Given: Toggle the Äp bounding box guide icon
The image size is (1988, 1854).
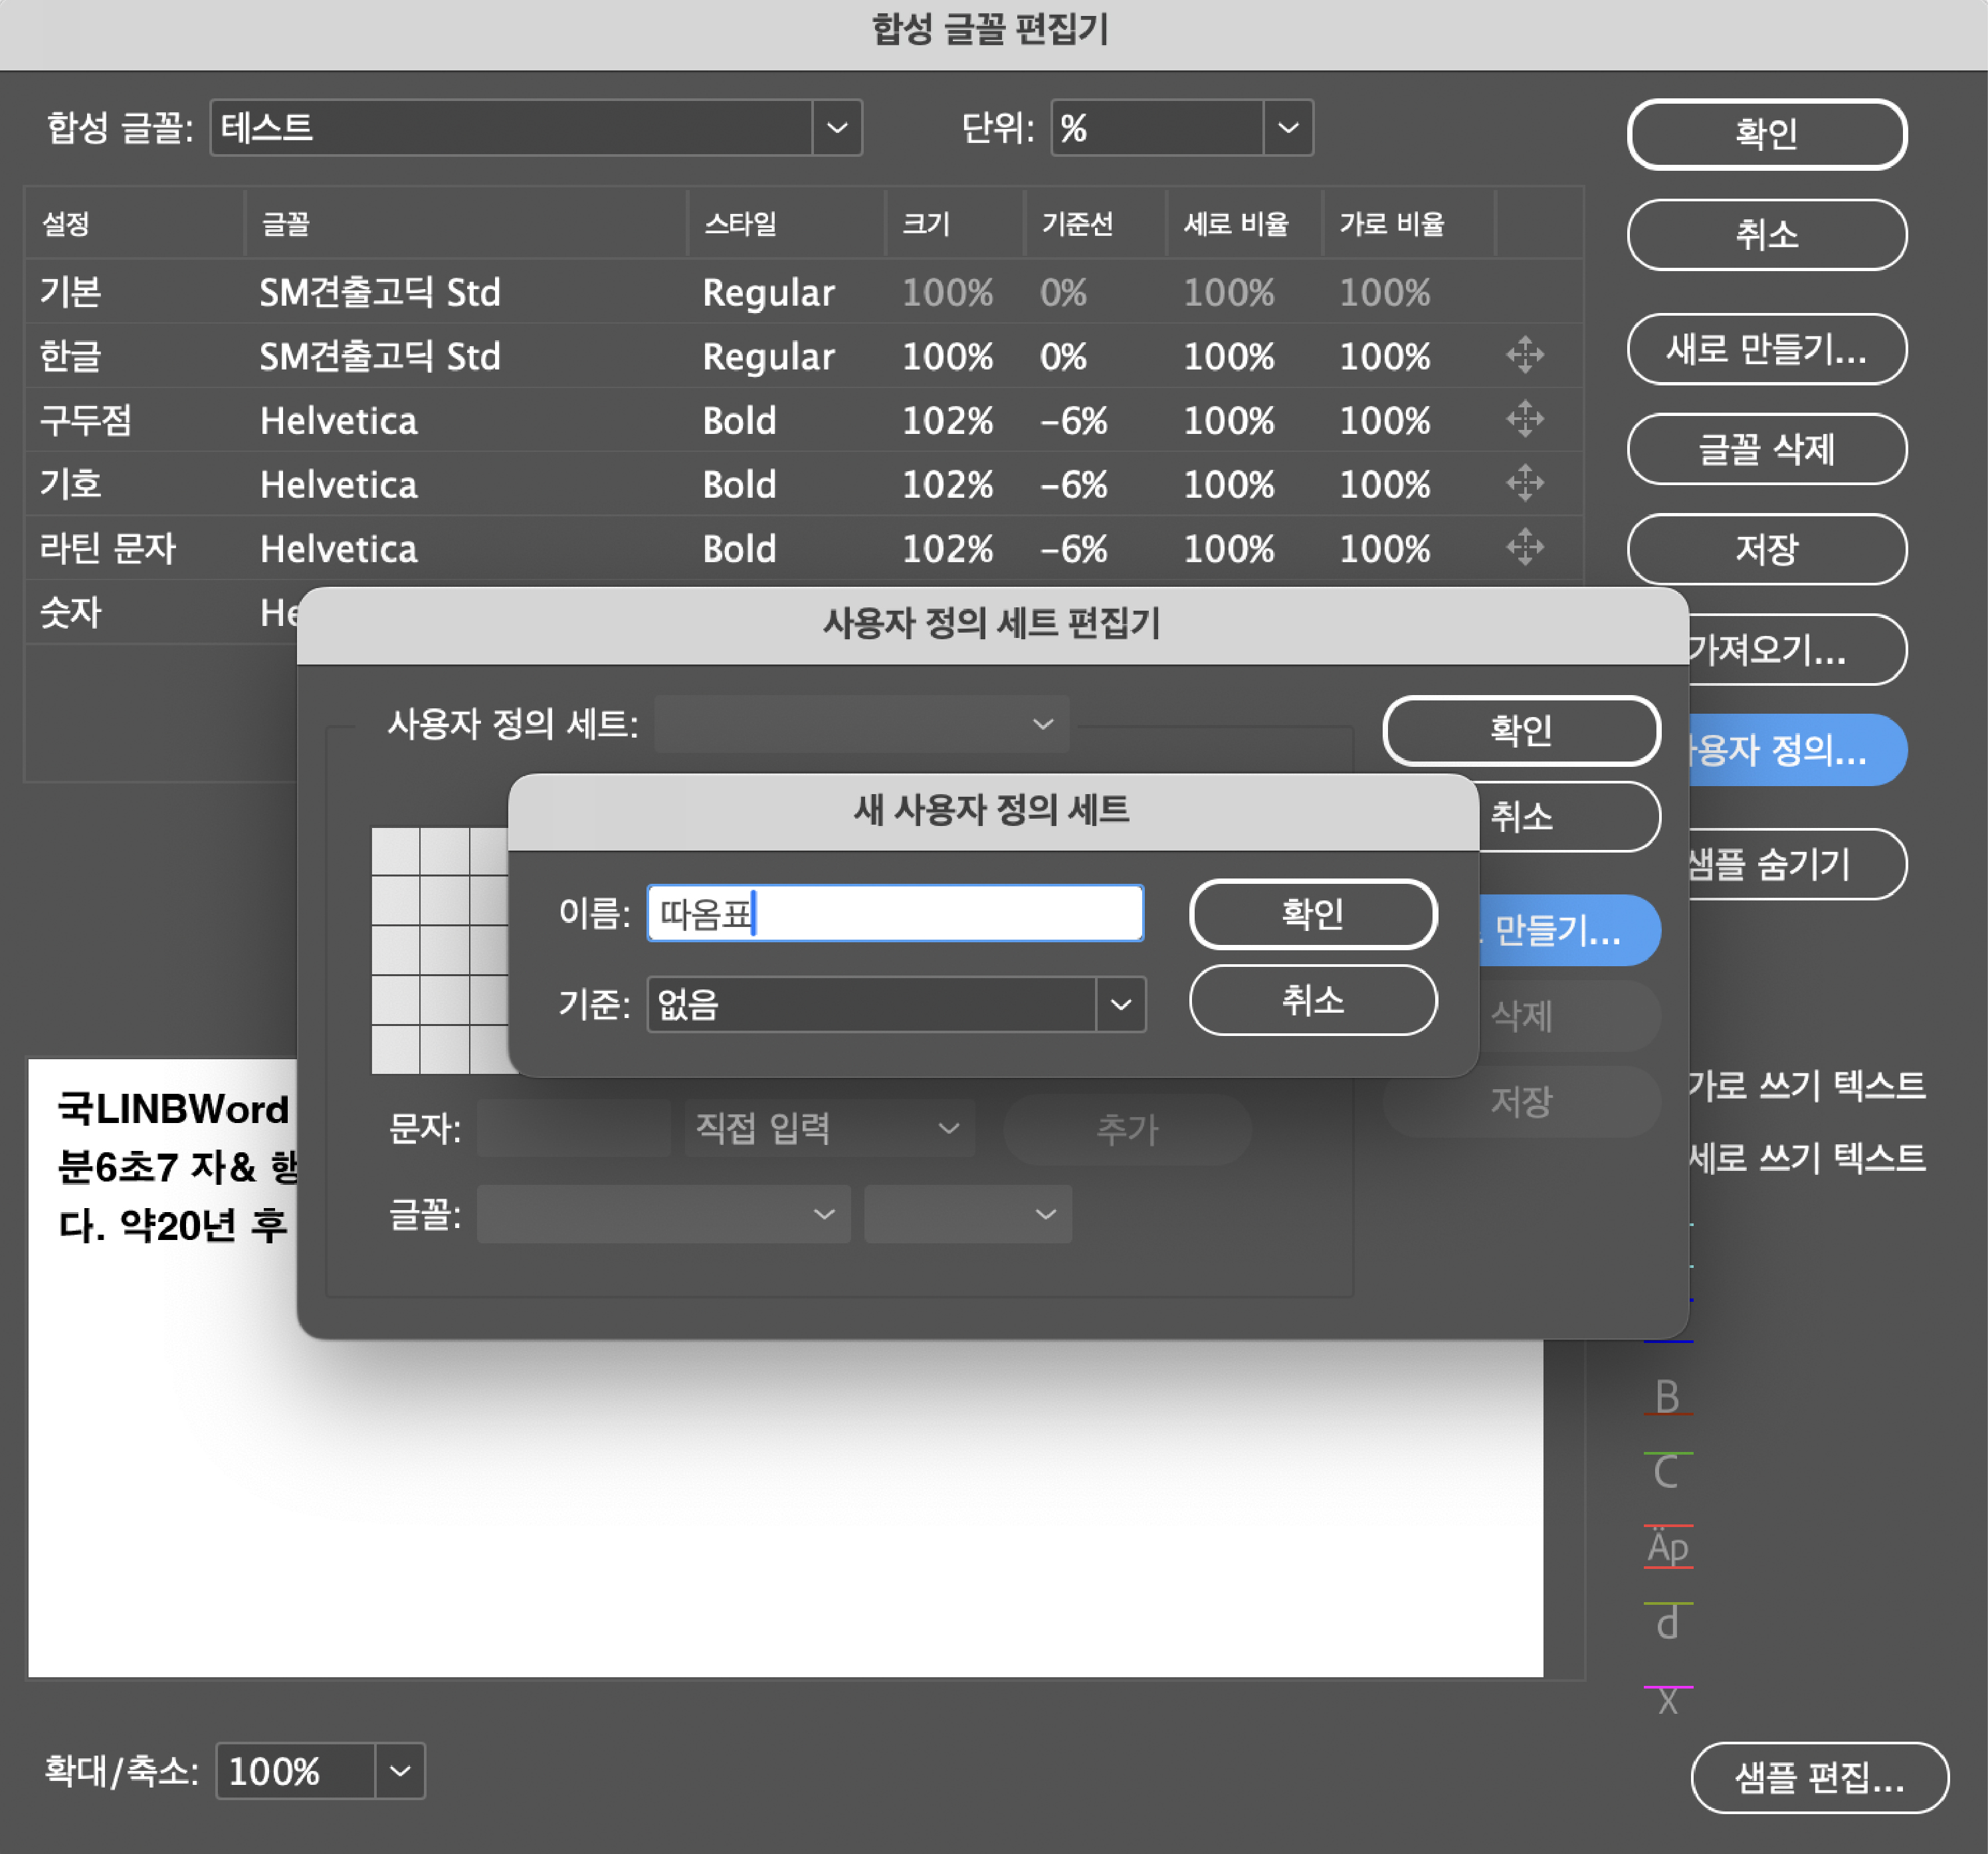Looking at the screenshot, I should tap(1667, 1547).
